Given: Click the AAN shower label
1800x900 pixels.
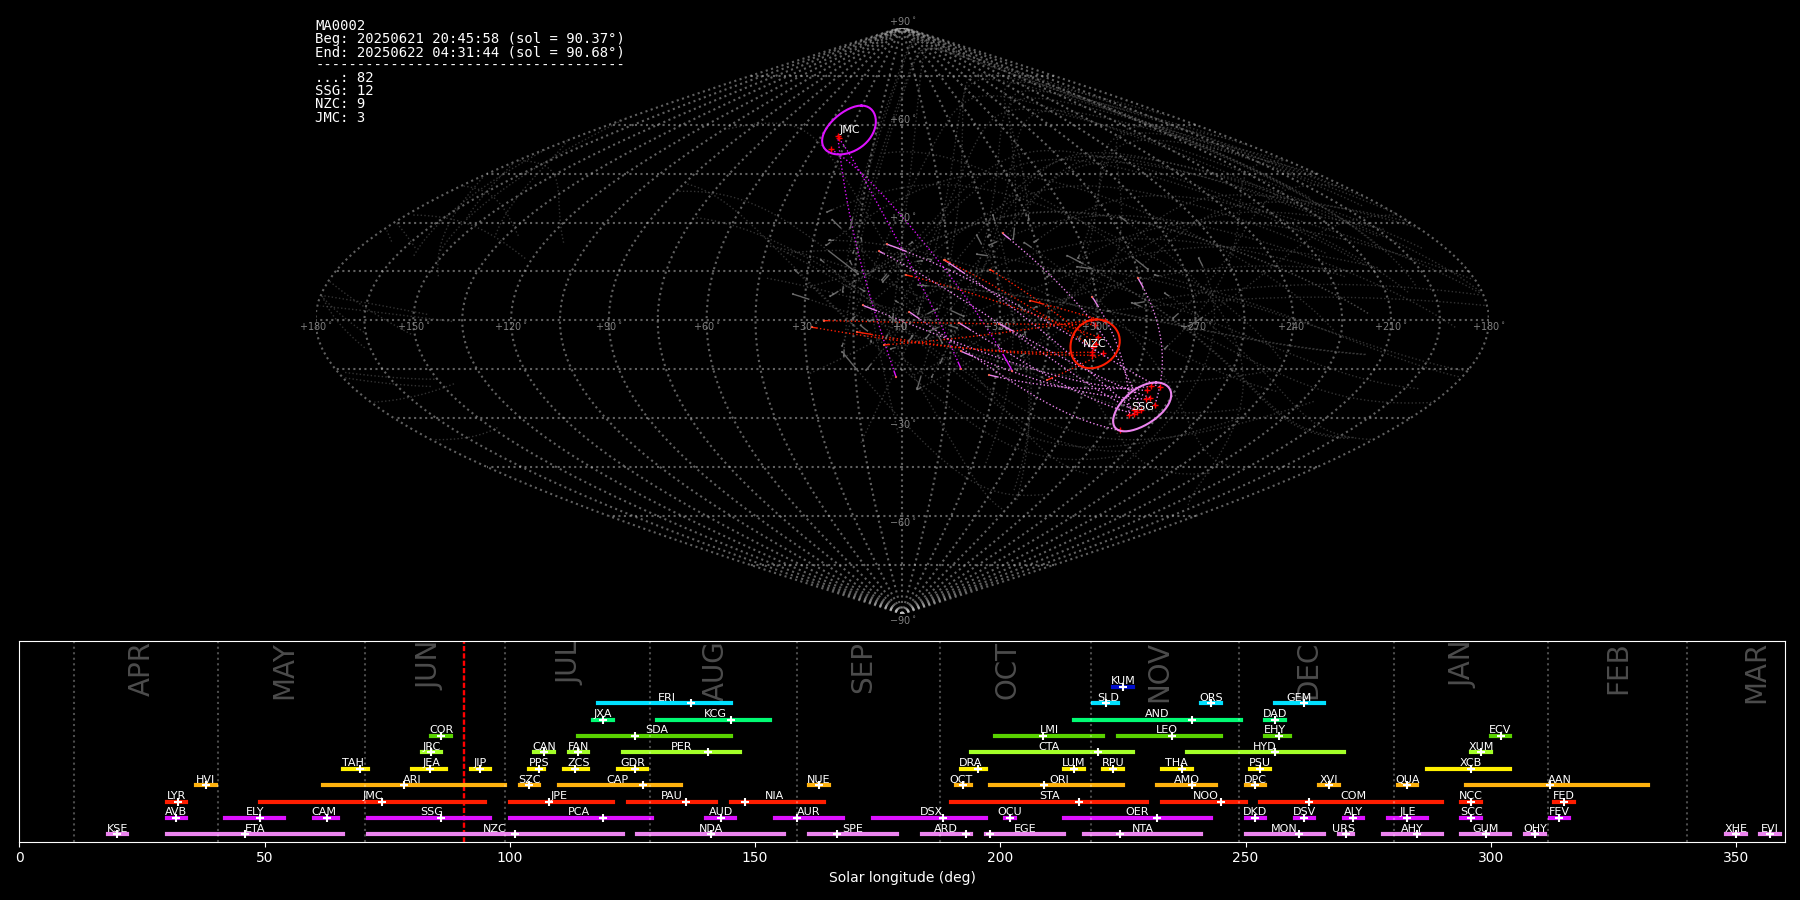Looking at the screenshot, I should coord(1559,780).
